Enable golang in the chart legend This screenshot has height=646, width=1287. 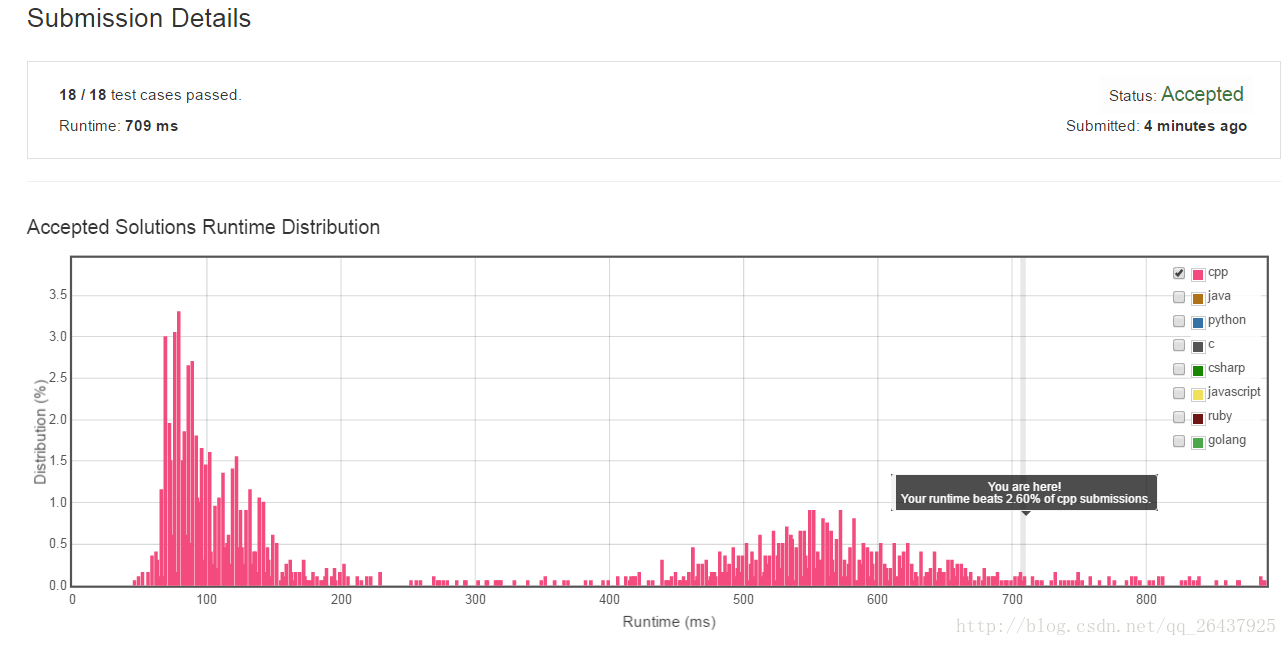(x=1179, y=441)
